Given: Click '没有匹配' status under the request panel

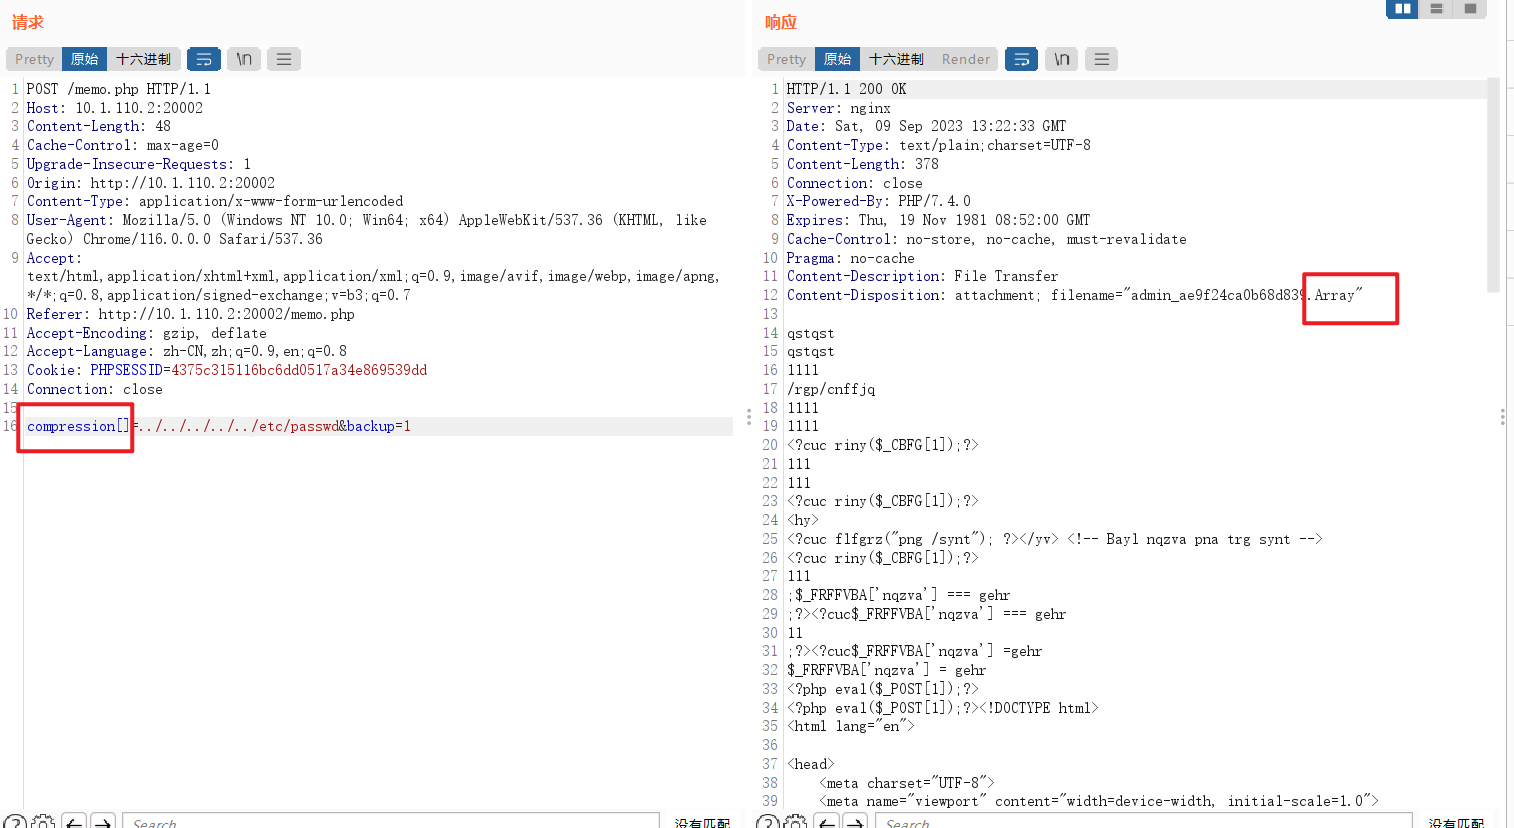Looking at the screenshot, I should [x=702, y=823].
